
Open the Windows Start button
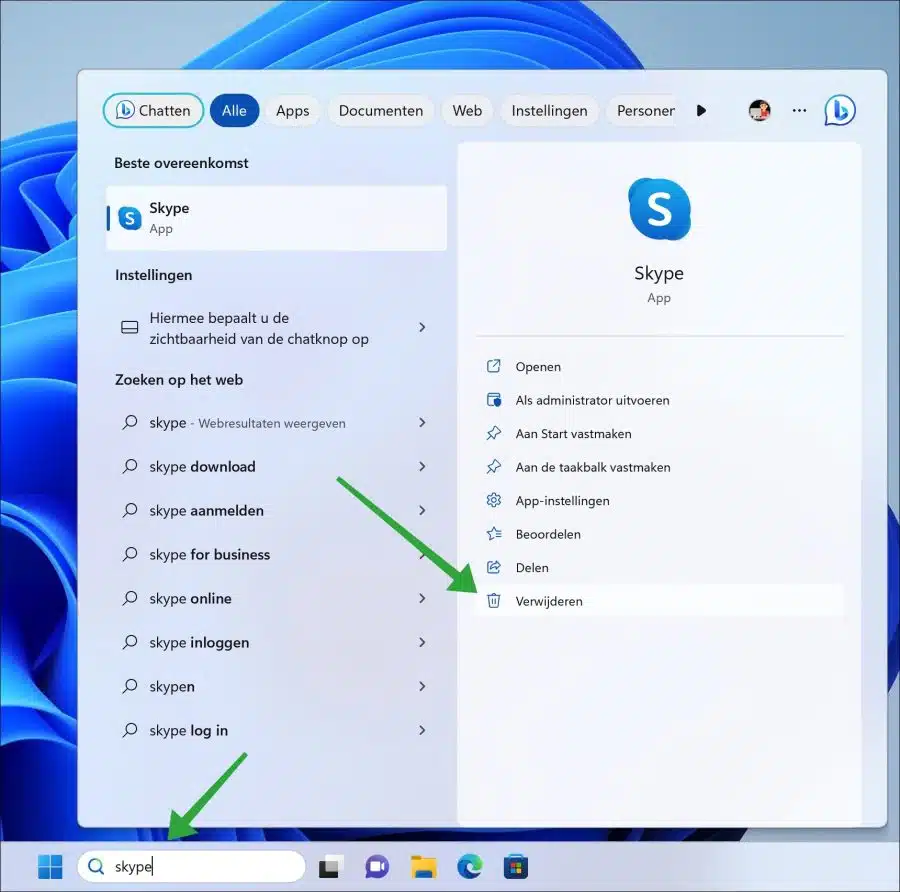(50, 866)
